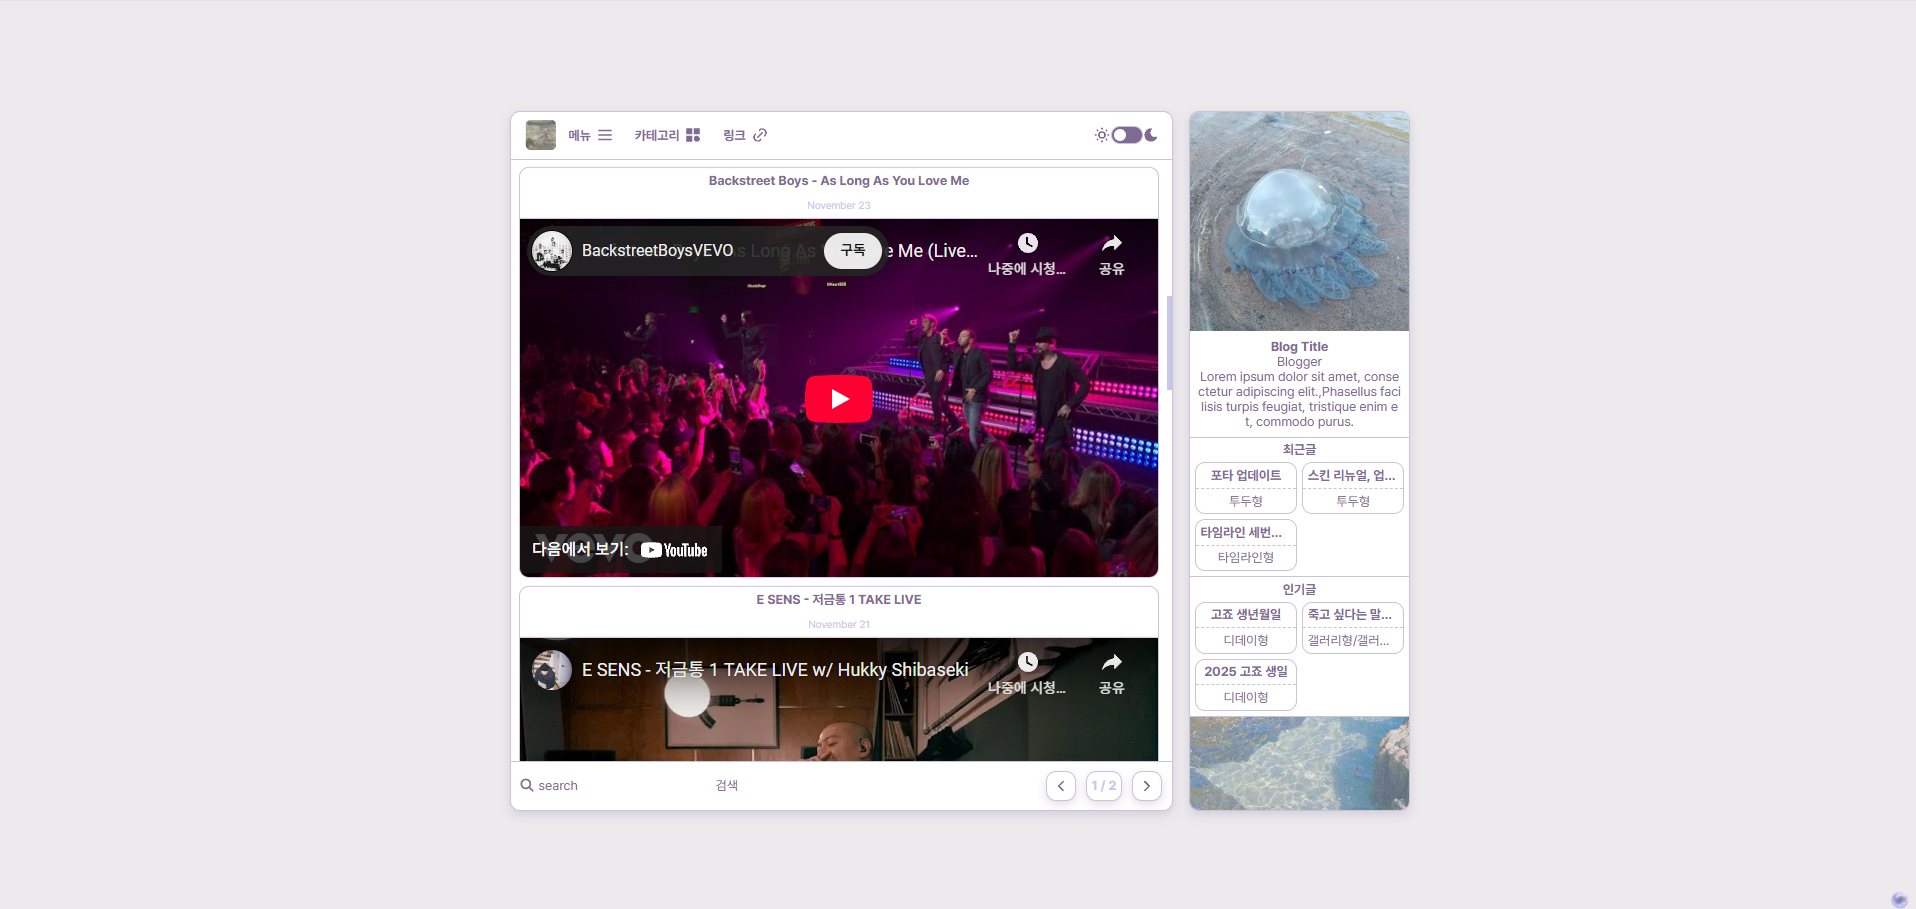Subscribe using the 구독 button
The width and height of the screenshot is (1916, 909).
[x=853, y=250]
